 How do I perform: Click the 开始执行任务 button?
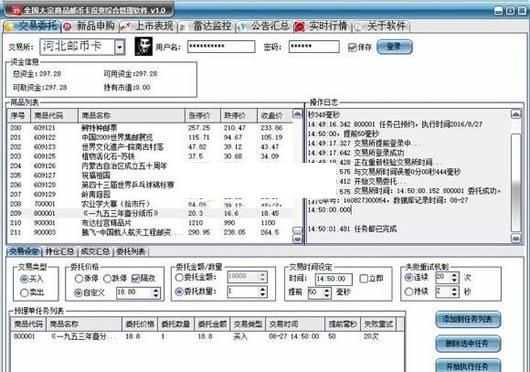pyautogui.click(x=468, y=366)
